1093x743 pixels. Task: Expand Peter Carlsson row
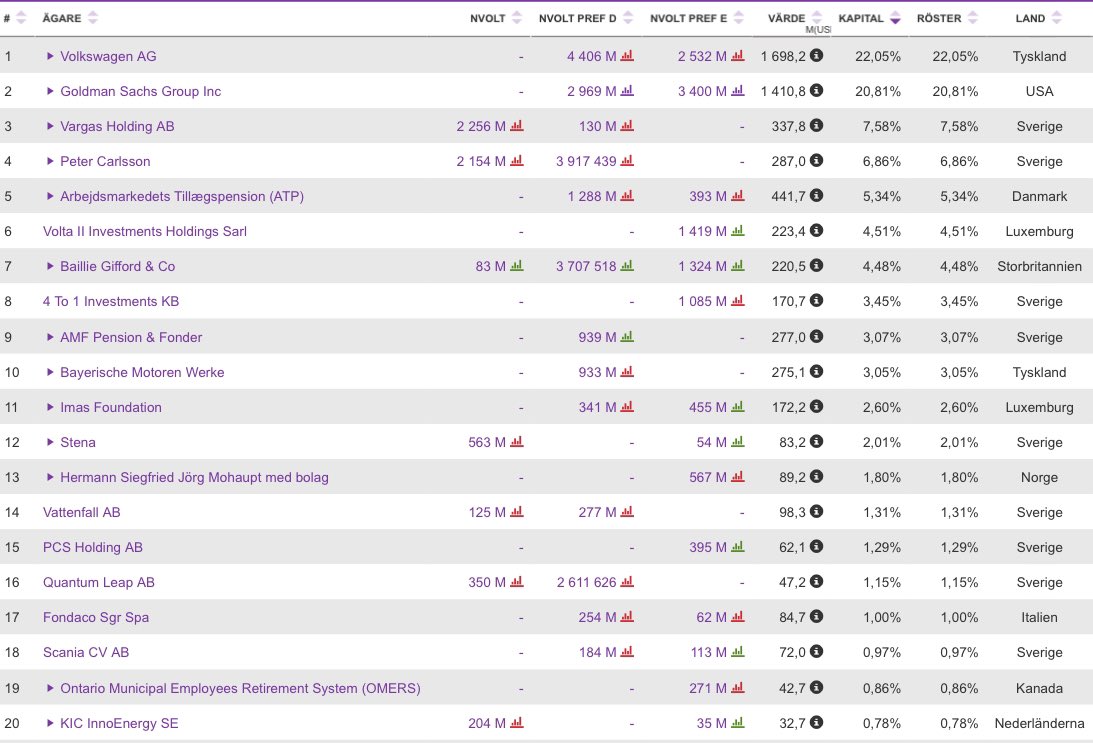click(x=50, y=161)
